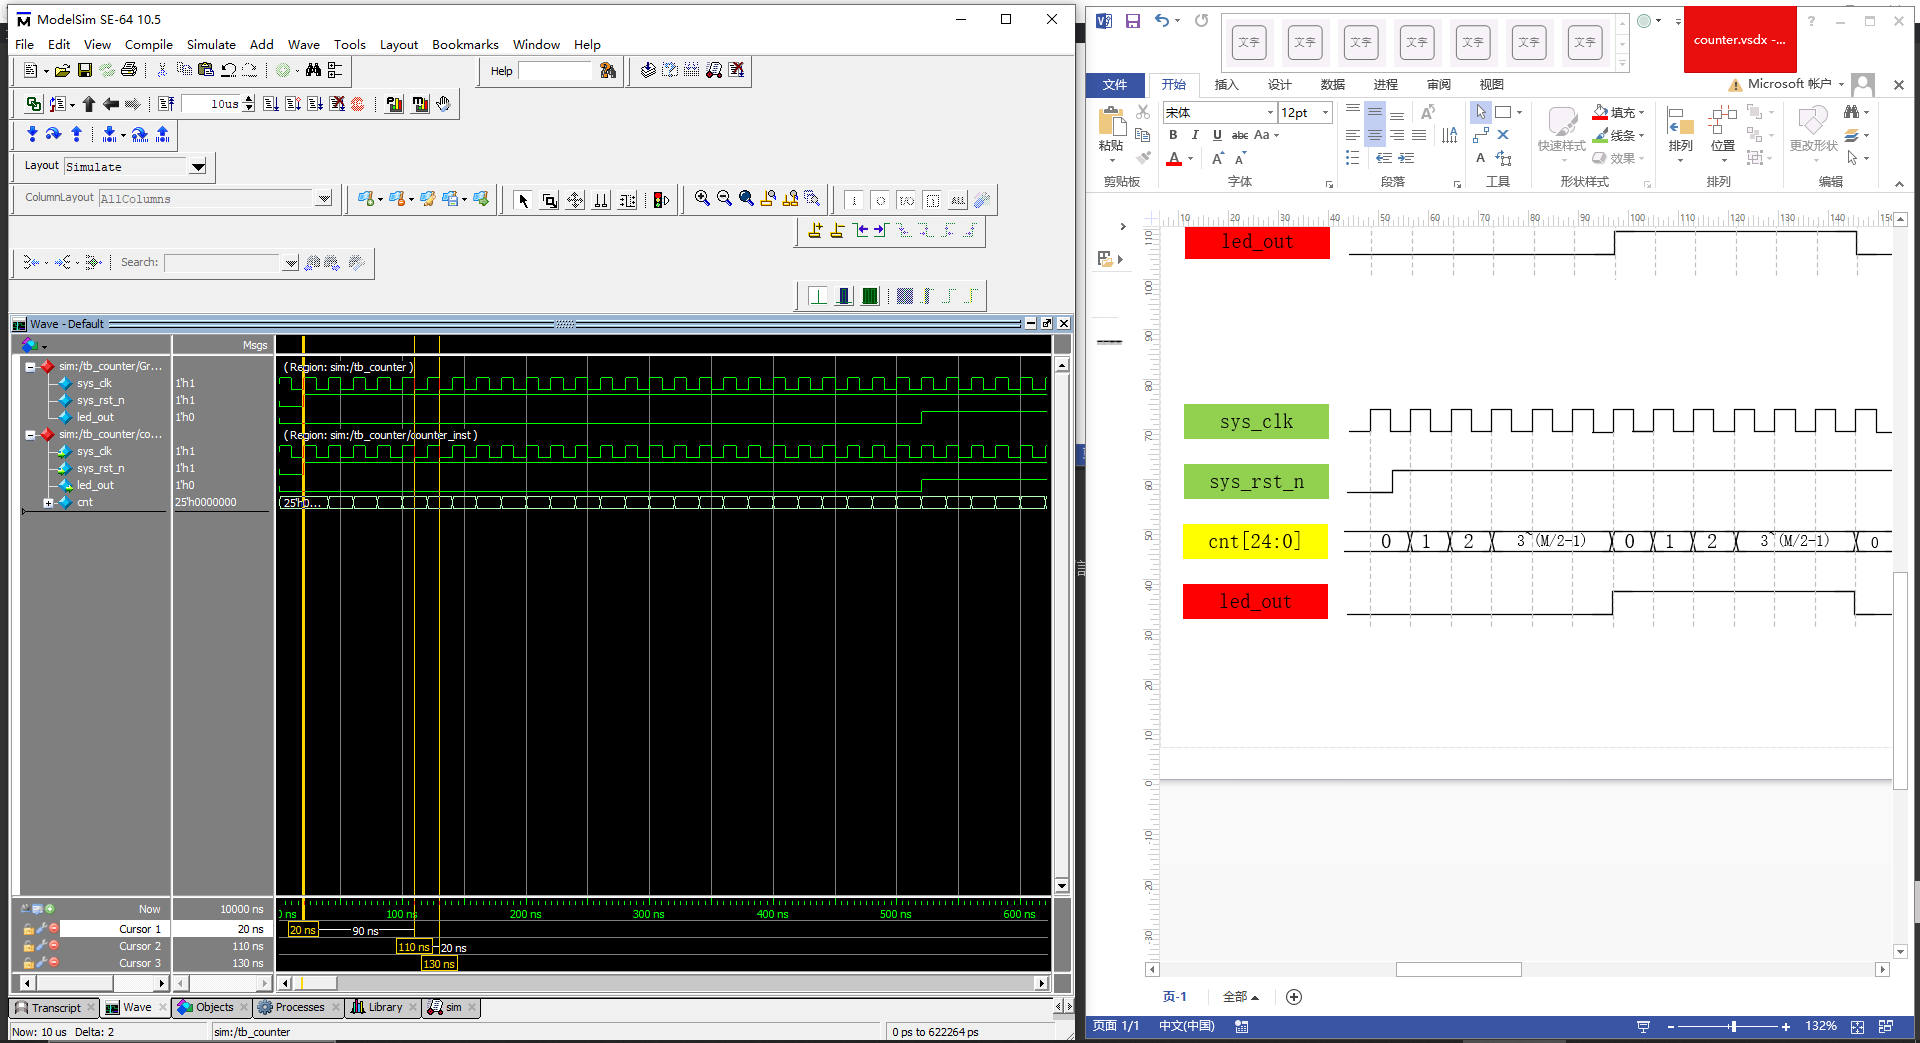Viewport: 1920px width, 1043px height.
Task: Expand the cnt signal tree node
Action: coord(48,503)
